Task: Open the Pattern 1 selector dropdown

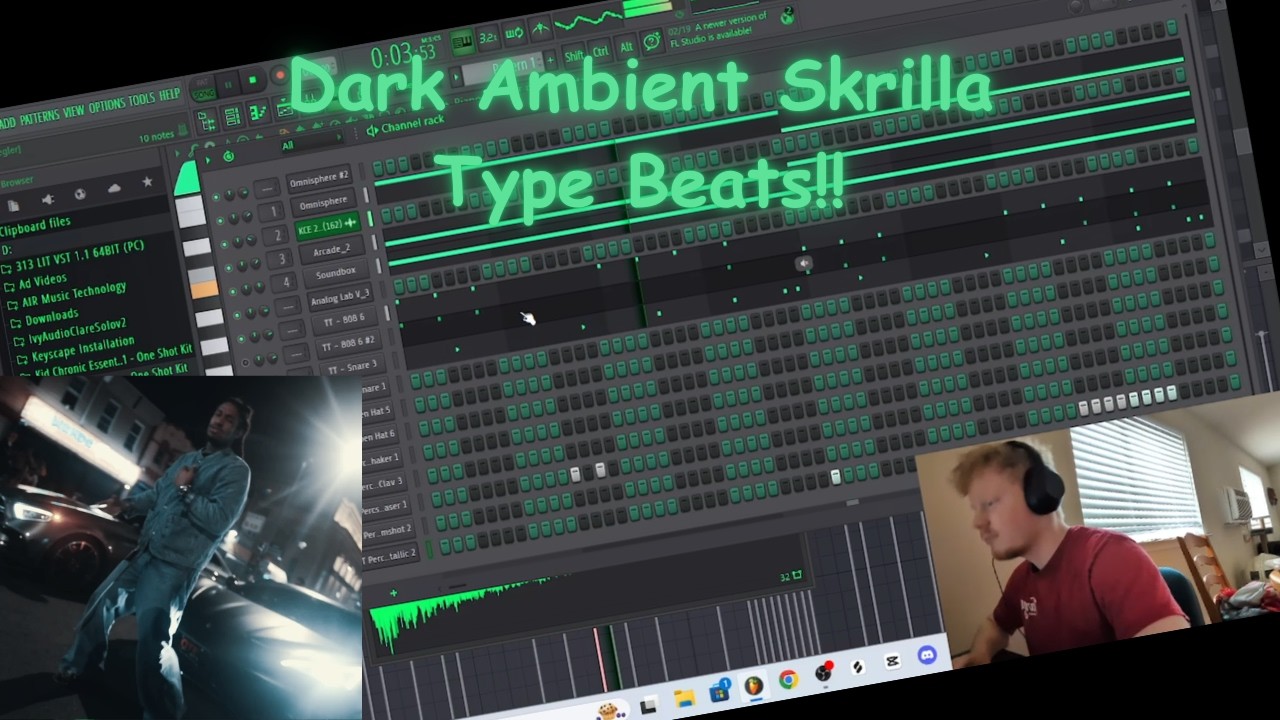Action: tap(503, 69)
